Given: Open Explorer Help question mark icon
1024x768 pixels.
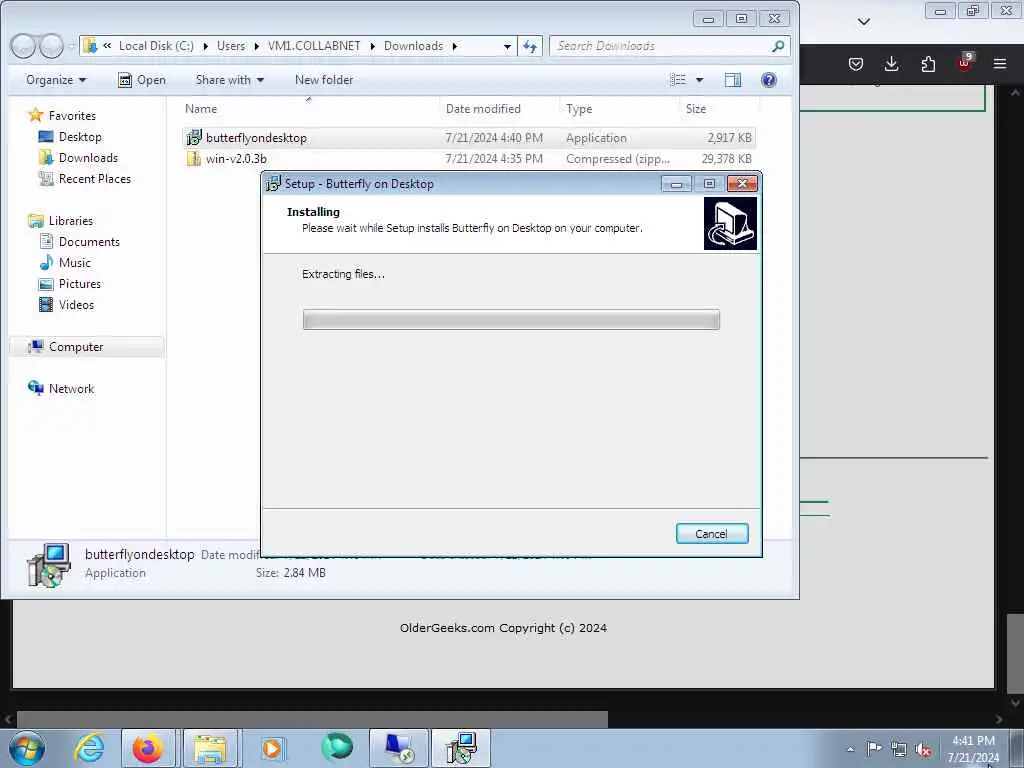Looking at the screenshot, I should point(769,80).
